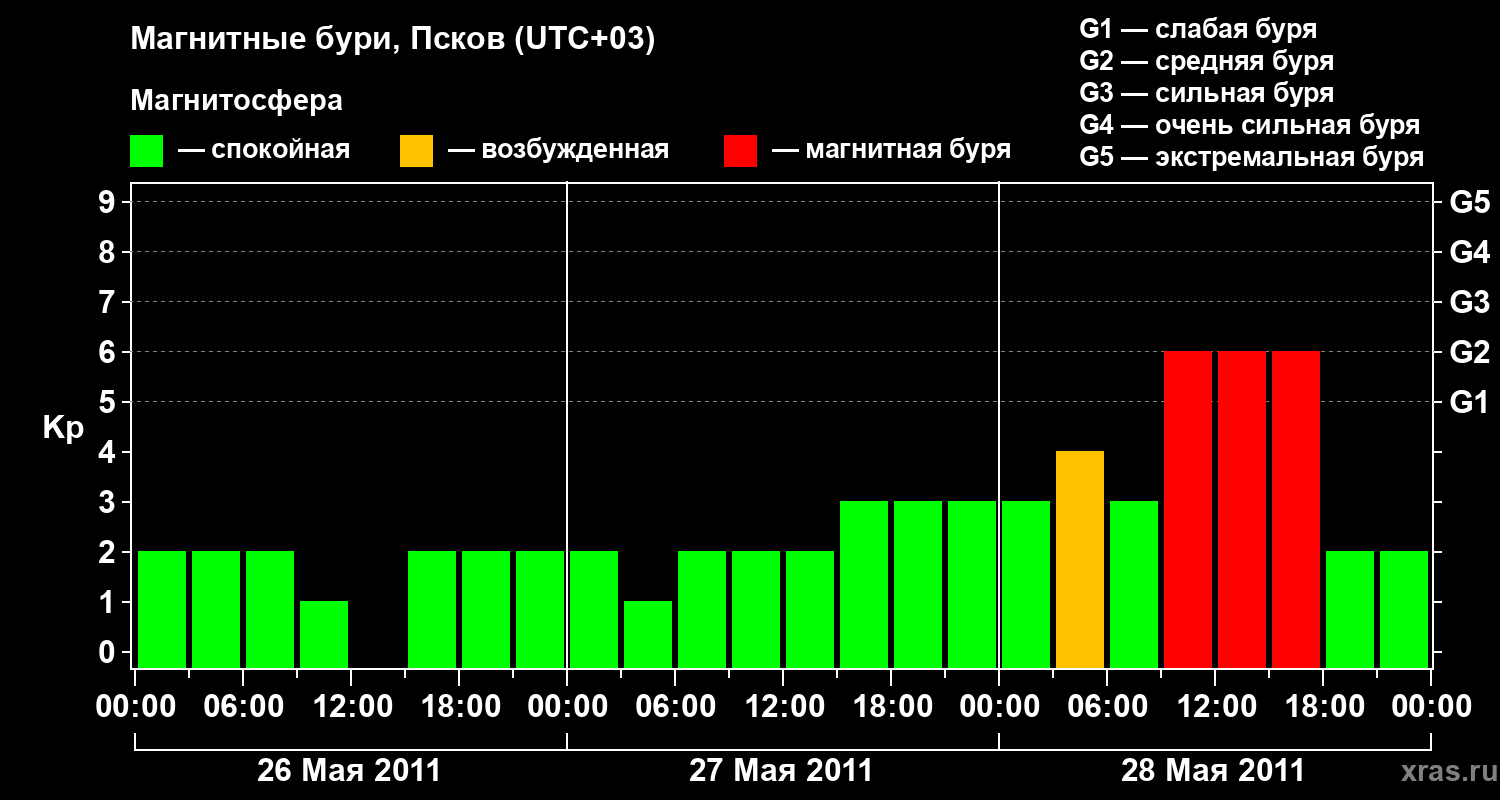
Task: Click legend line 'G1 — слабая буря'
Action: coord(1198,29)
